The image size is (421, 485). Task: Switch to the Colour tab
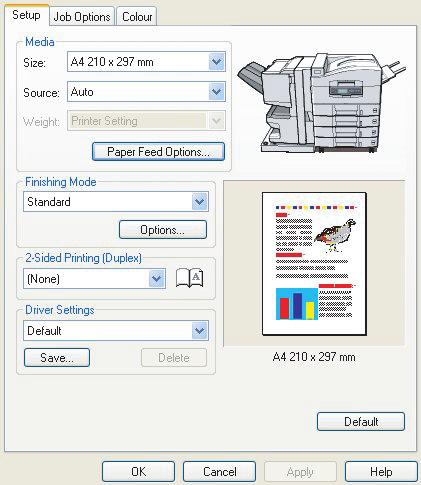point(137,17)
